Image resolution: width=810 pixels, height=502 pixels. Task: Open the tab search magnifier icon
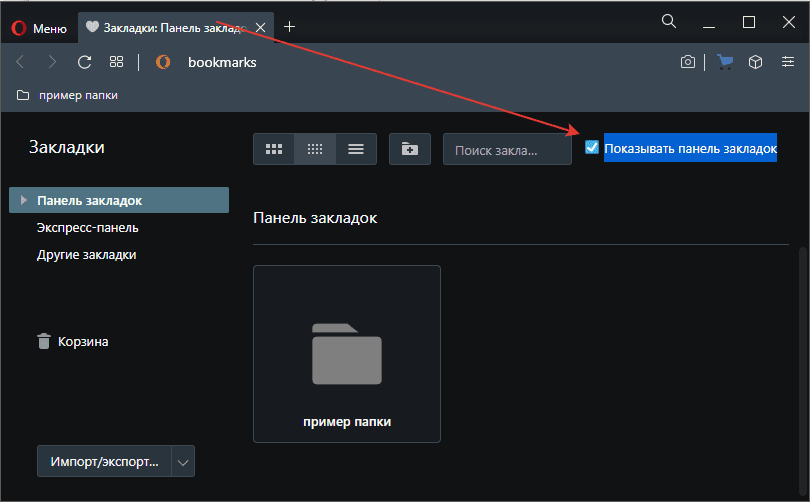(x=668, y=21)
